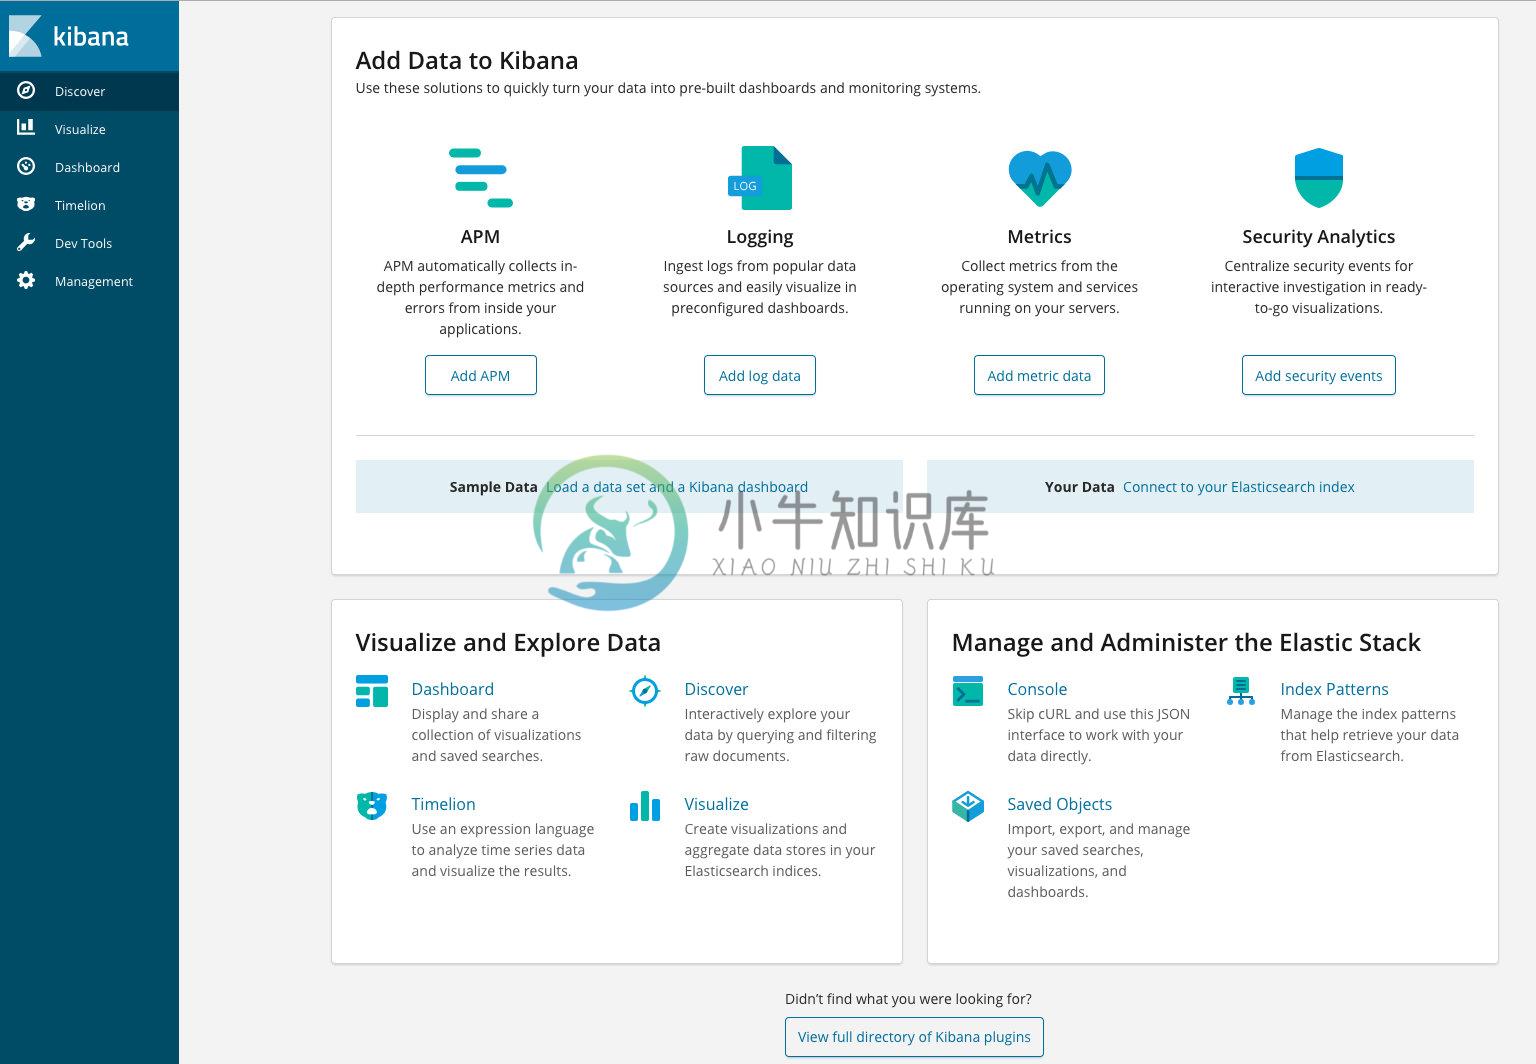1536x1064 pixels.
Task: Click the APM card heading
Action: (x=481, y=236)
